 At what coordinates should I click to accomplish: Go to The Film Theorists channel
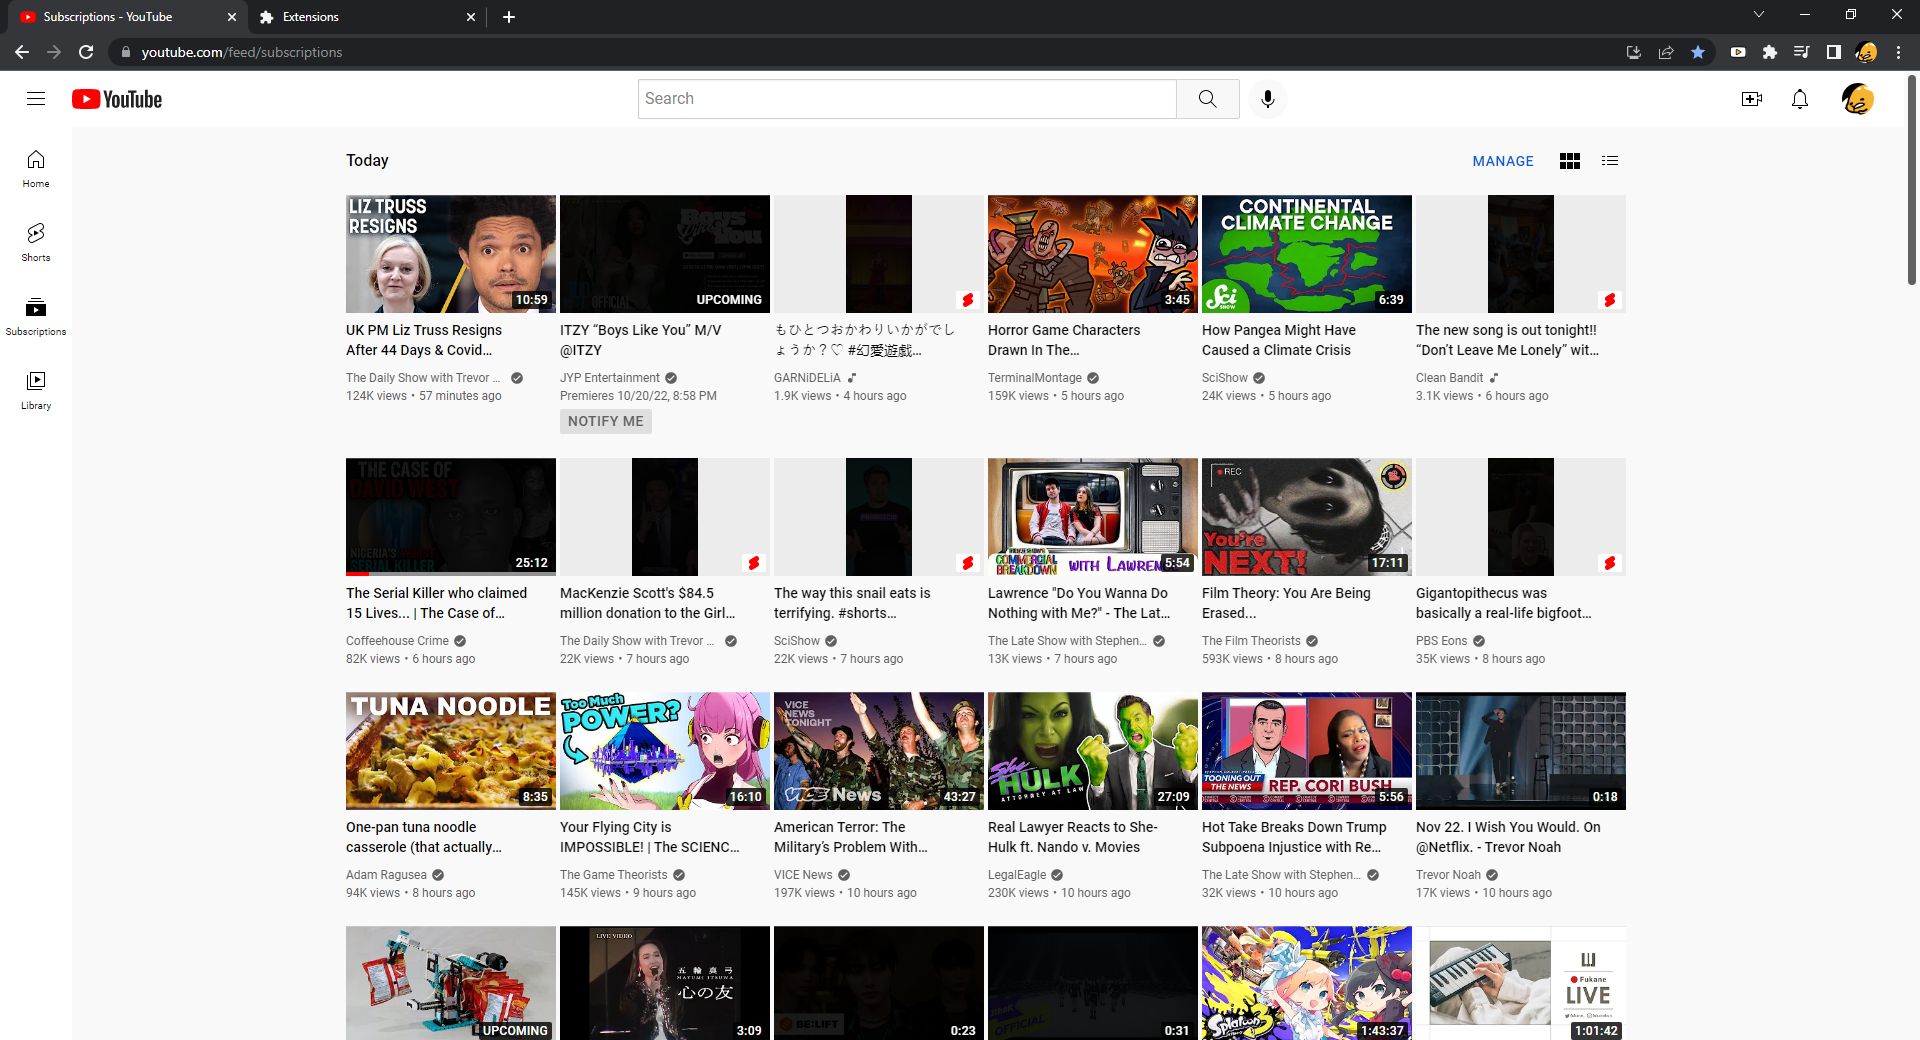1251,641
